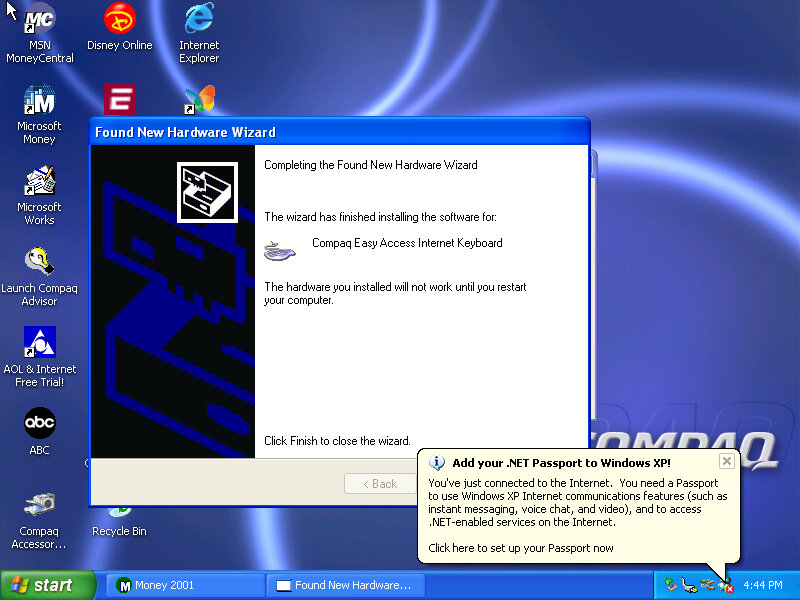Open the ABC desktop shortcut
This screenshot has width=800, height=600.
[39, 424]
